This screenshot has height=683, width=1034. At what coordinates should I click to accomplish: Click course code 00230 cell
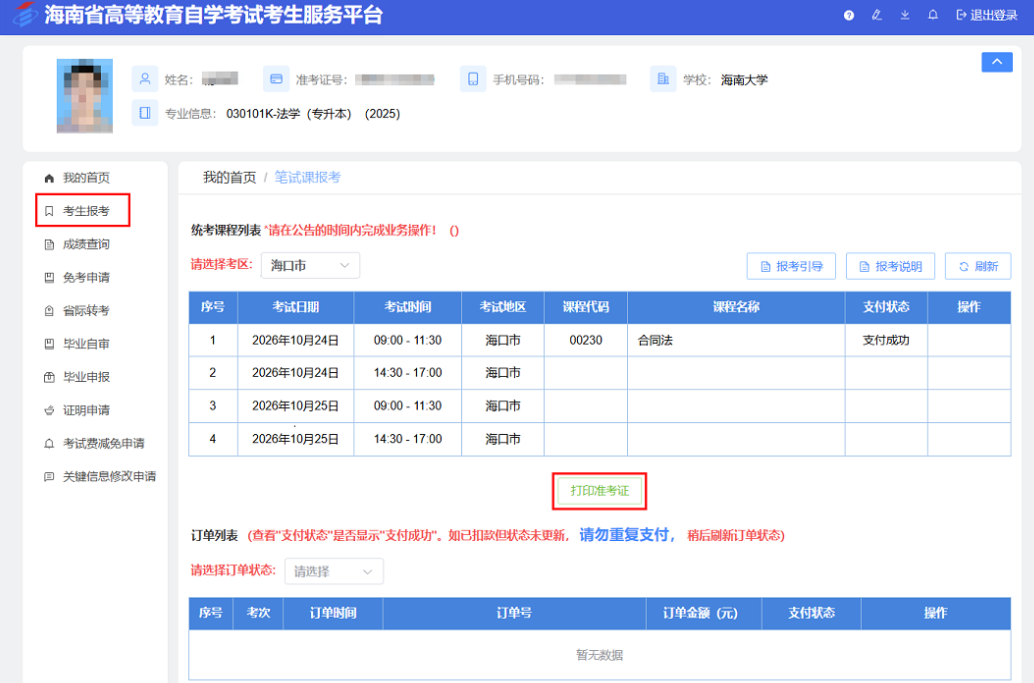tap(586, 340)
